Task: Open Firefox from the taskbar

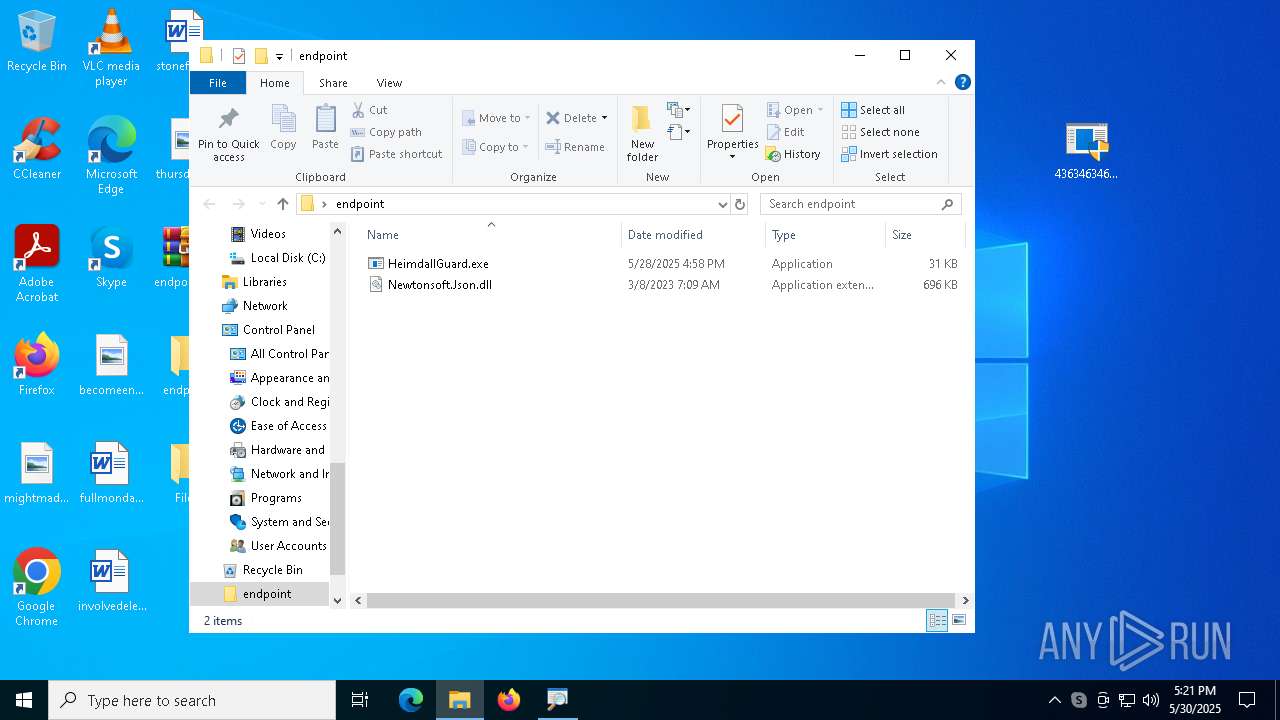Action: 509,700
